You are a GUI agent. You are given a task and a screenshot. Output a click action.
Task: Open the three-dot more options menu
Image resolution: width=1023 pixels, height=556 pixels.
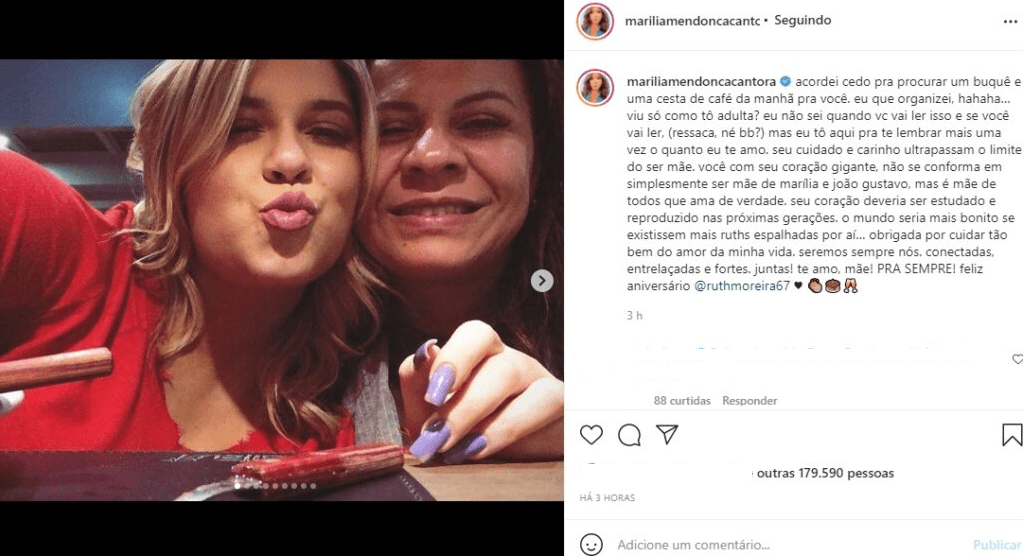1010,22
